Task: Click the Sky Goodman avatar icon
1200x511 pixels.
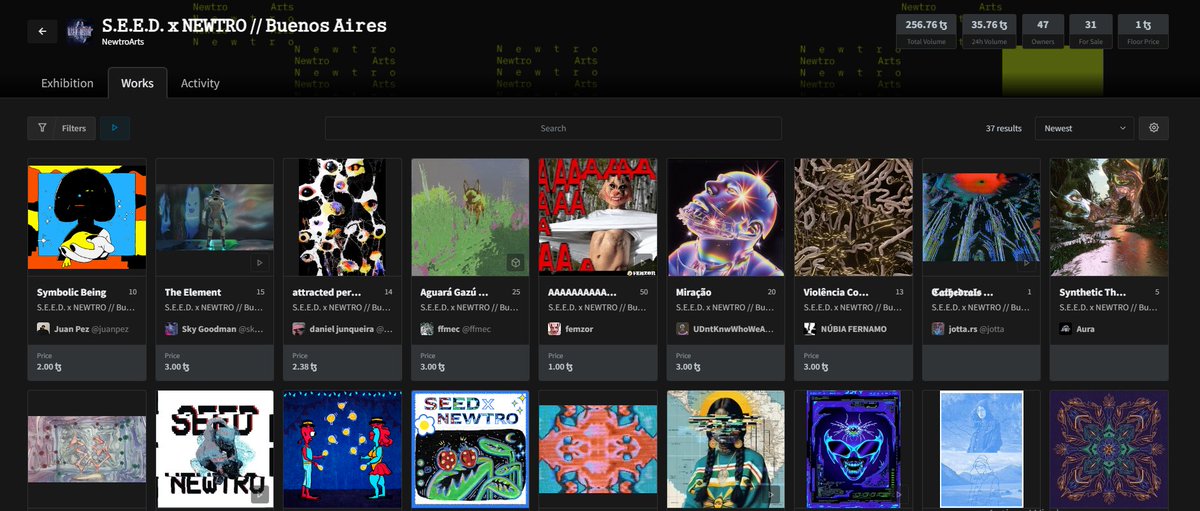Action: pyautogui.click(x=171, y=328)
